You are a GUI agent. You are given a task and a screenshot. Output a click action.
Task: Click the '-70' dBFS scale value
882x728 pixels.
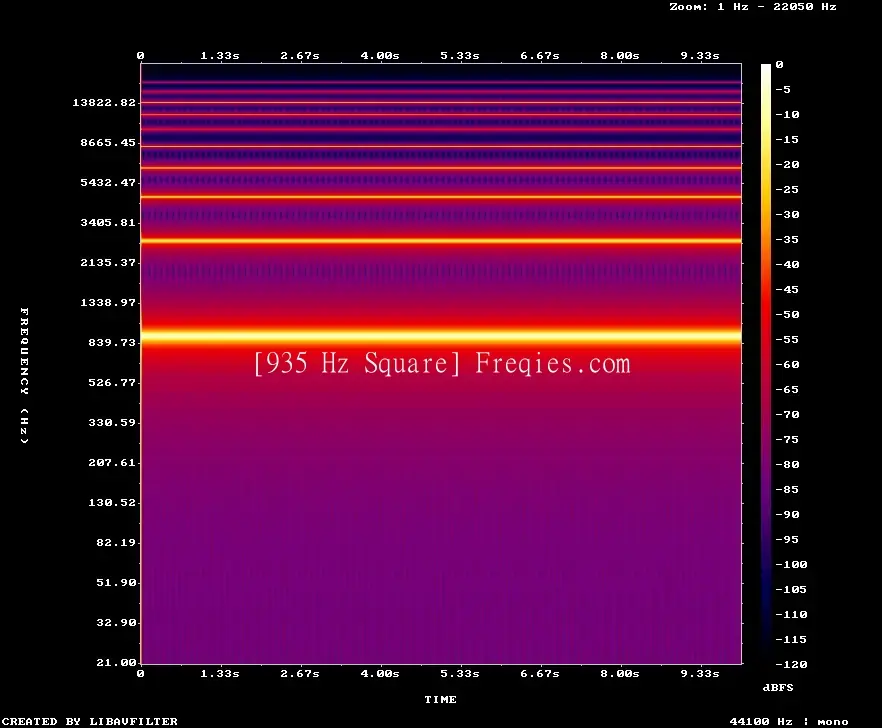click(x=787, y=415)
